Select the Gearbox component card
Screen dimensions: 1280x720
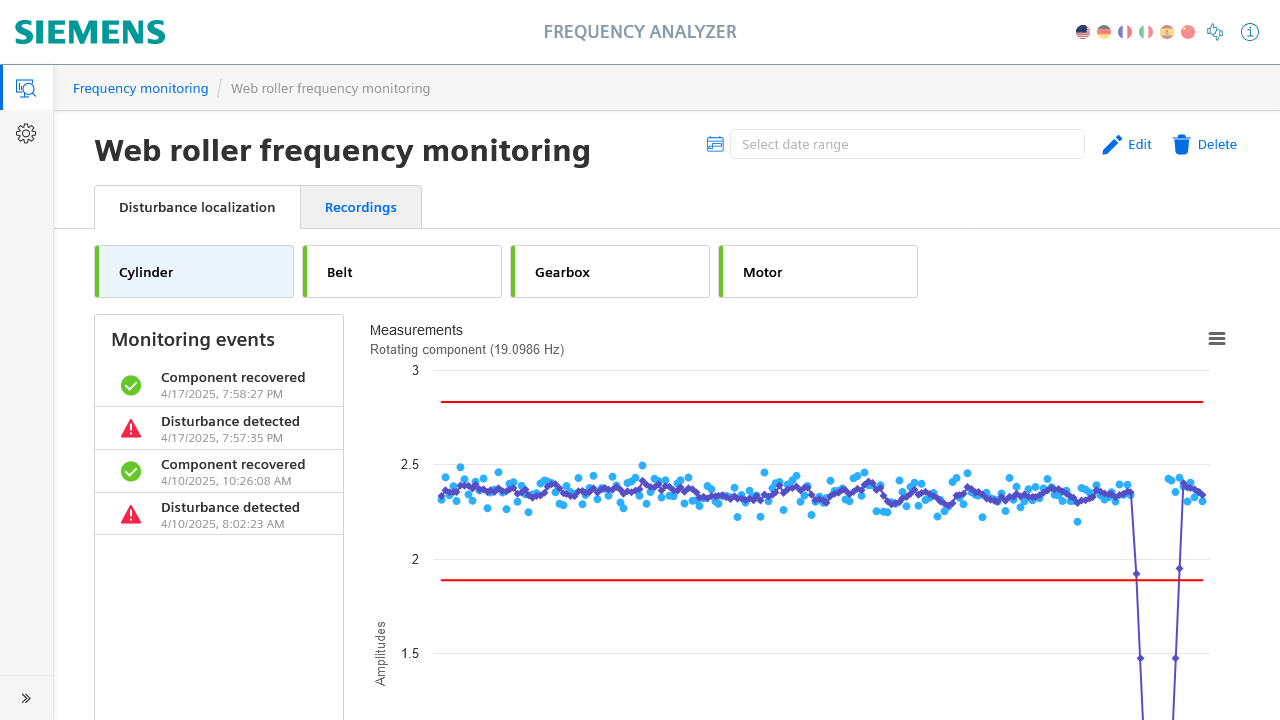(x=610, y=272)
